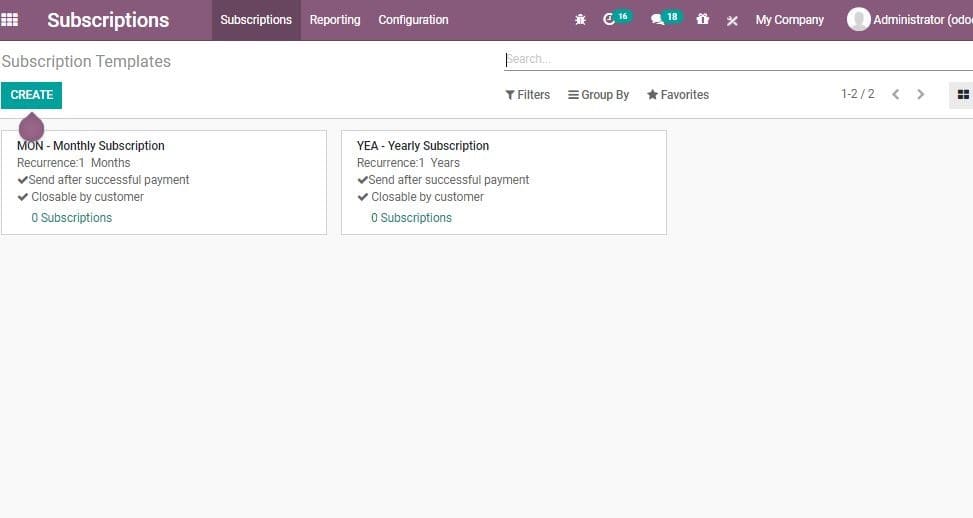Open the Favorites dropdown
This screenshot has width=973, height=518.
tap(678, 95)
